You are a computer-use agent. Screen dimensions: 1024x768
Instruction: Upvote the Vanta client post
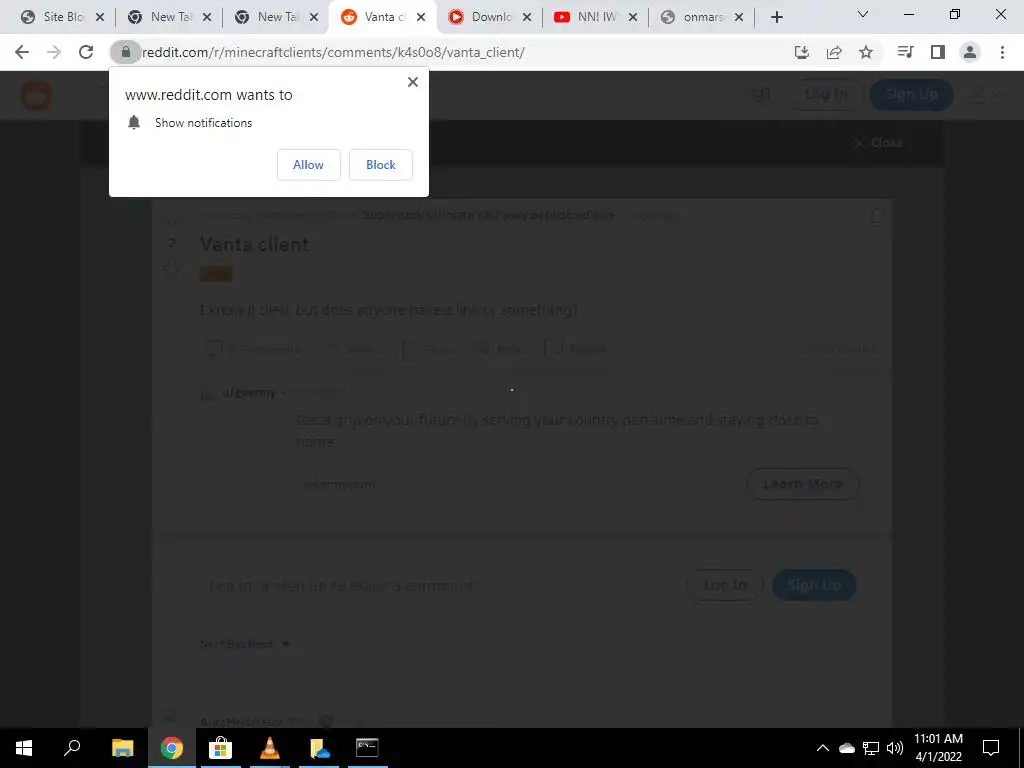tap(172, 217)
